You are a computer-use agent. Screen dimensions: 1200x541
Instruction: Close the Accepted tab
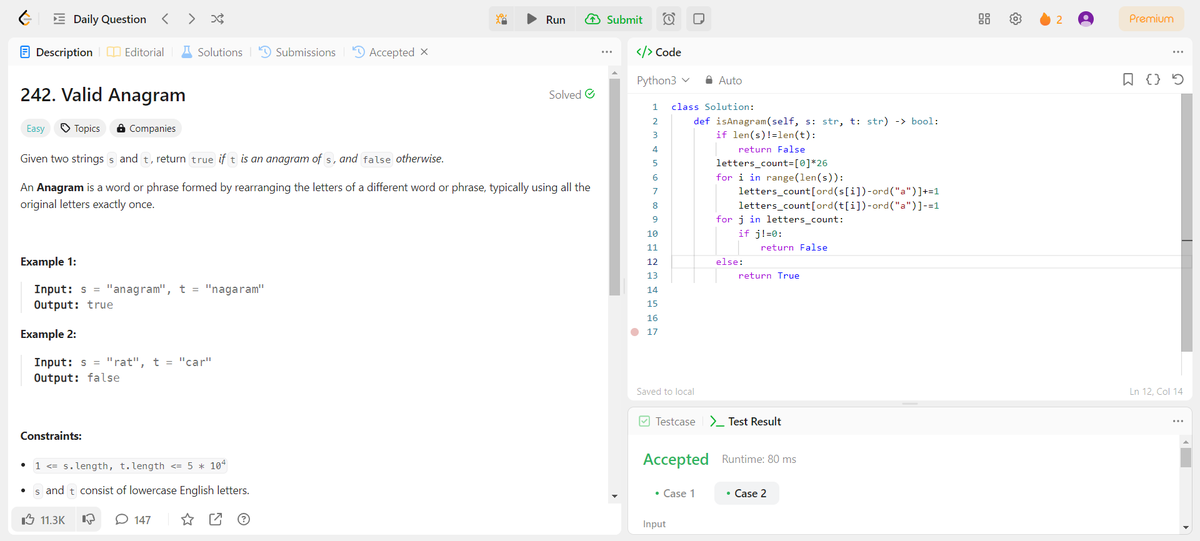pyautogui.click(x=424, y=52)
